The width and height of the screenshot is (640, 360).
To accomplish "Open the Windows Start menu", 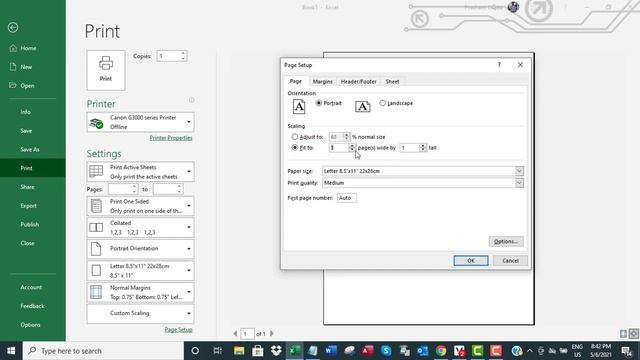I will (11, 351).
